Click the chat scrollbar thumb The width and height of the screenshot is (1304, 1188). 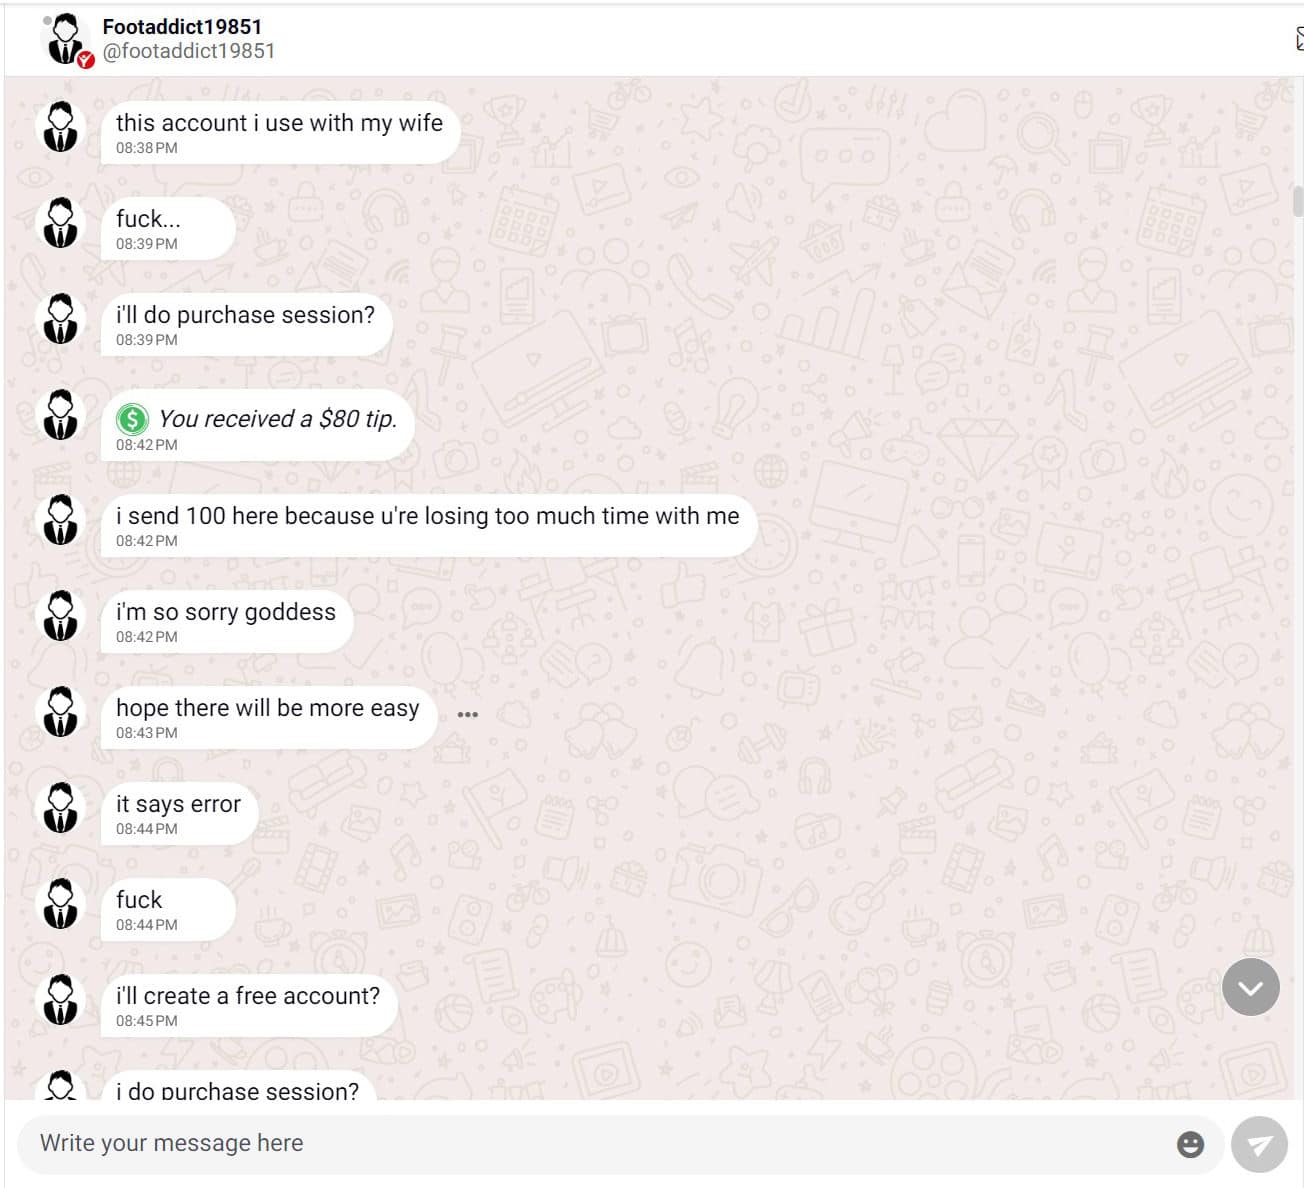(1297, 201)
